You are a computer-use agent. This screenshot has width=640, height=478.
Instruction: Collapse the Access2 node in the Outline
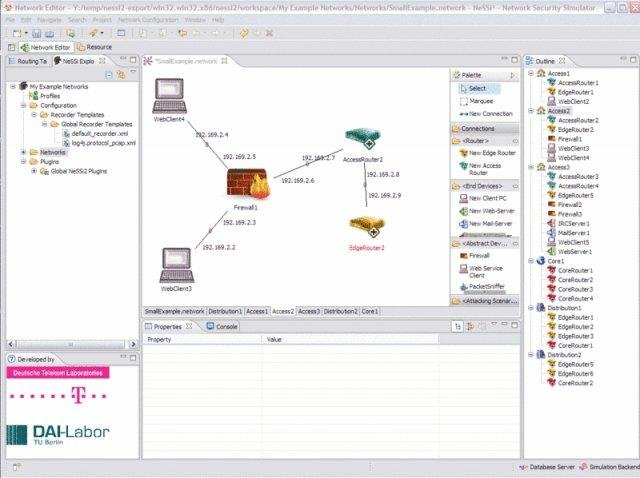(529, 111)
